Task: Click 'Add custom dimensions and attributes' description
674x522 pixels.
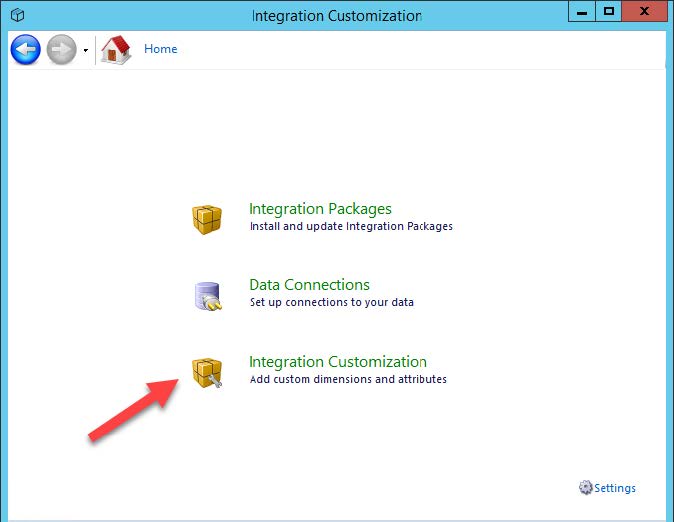Action: 347,380
